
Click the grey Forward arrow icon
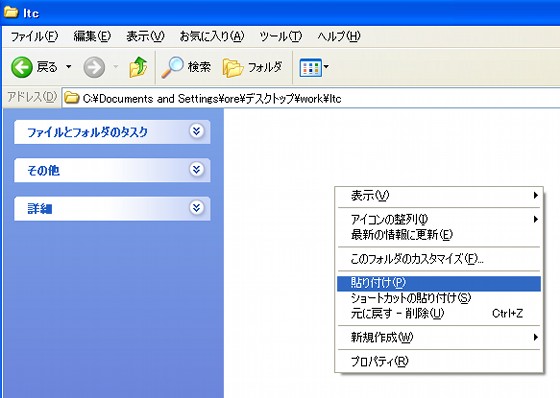94,67
